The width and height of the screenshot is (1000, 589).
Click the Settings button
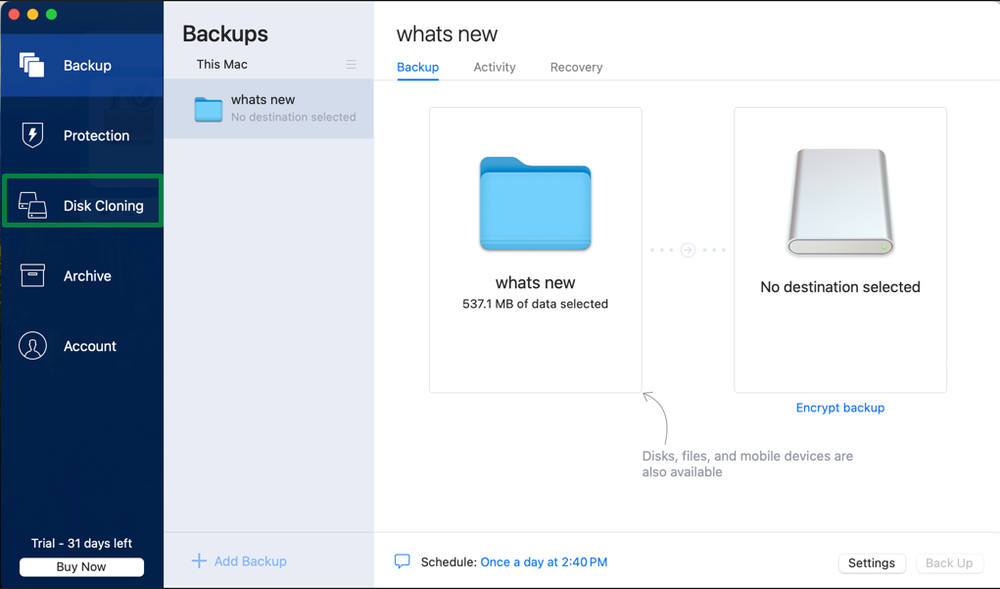871,563
